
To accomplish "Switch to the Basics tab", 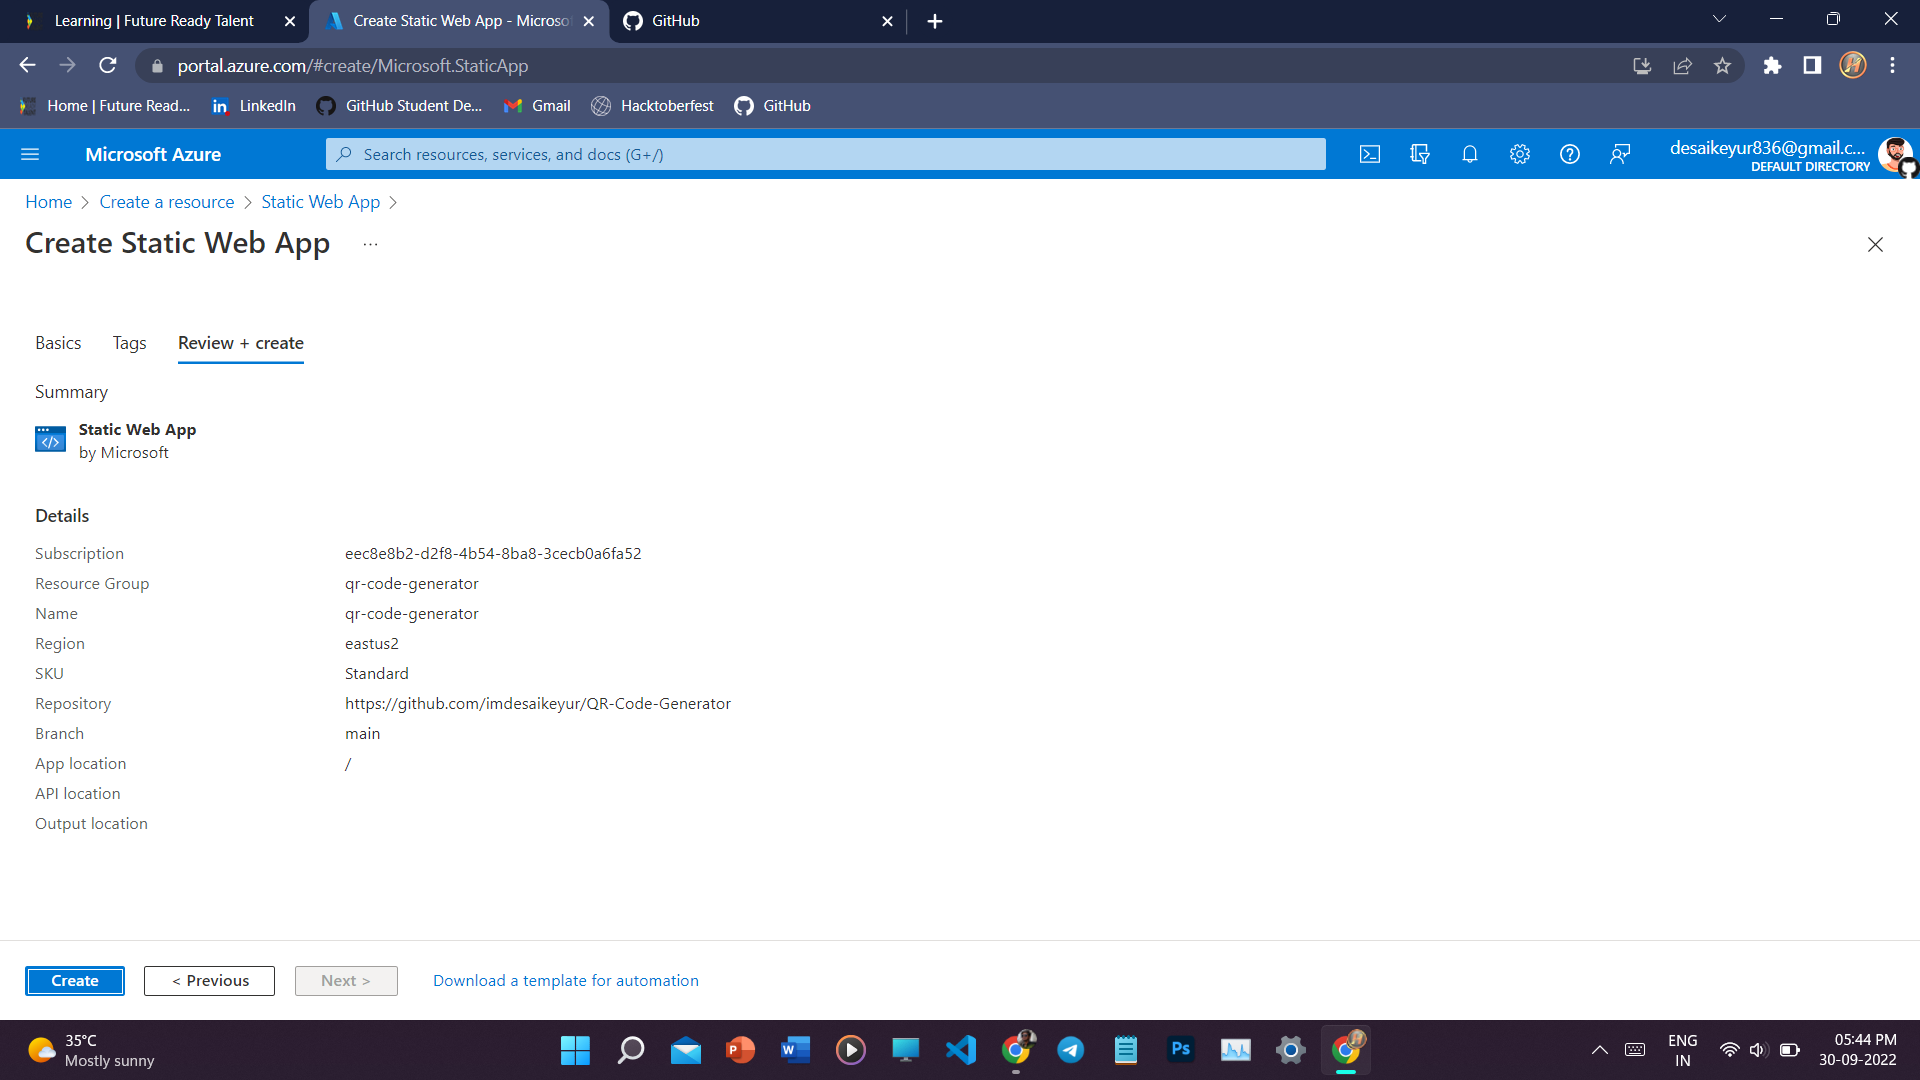I will tap(58, 343).
